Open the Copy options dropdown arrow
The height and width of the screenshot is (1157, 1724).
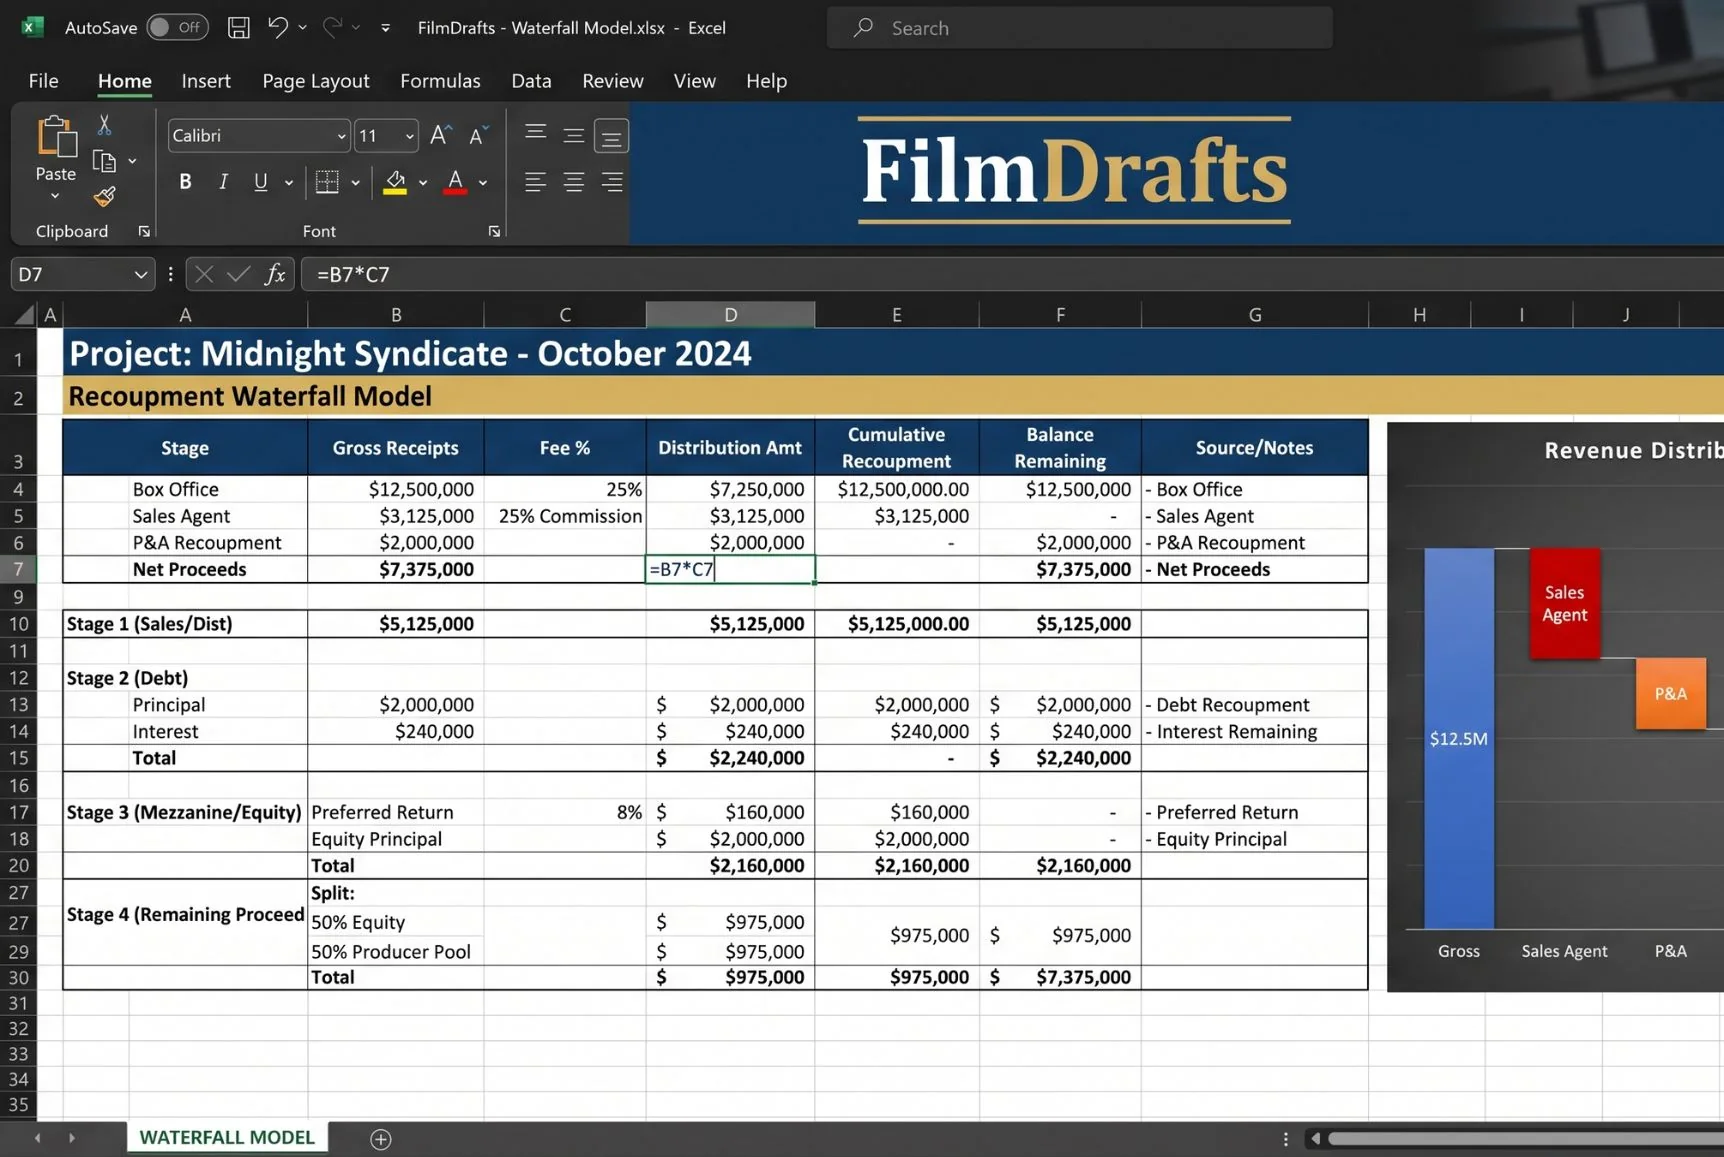132,161
